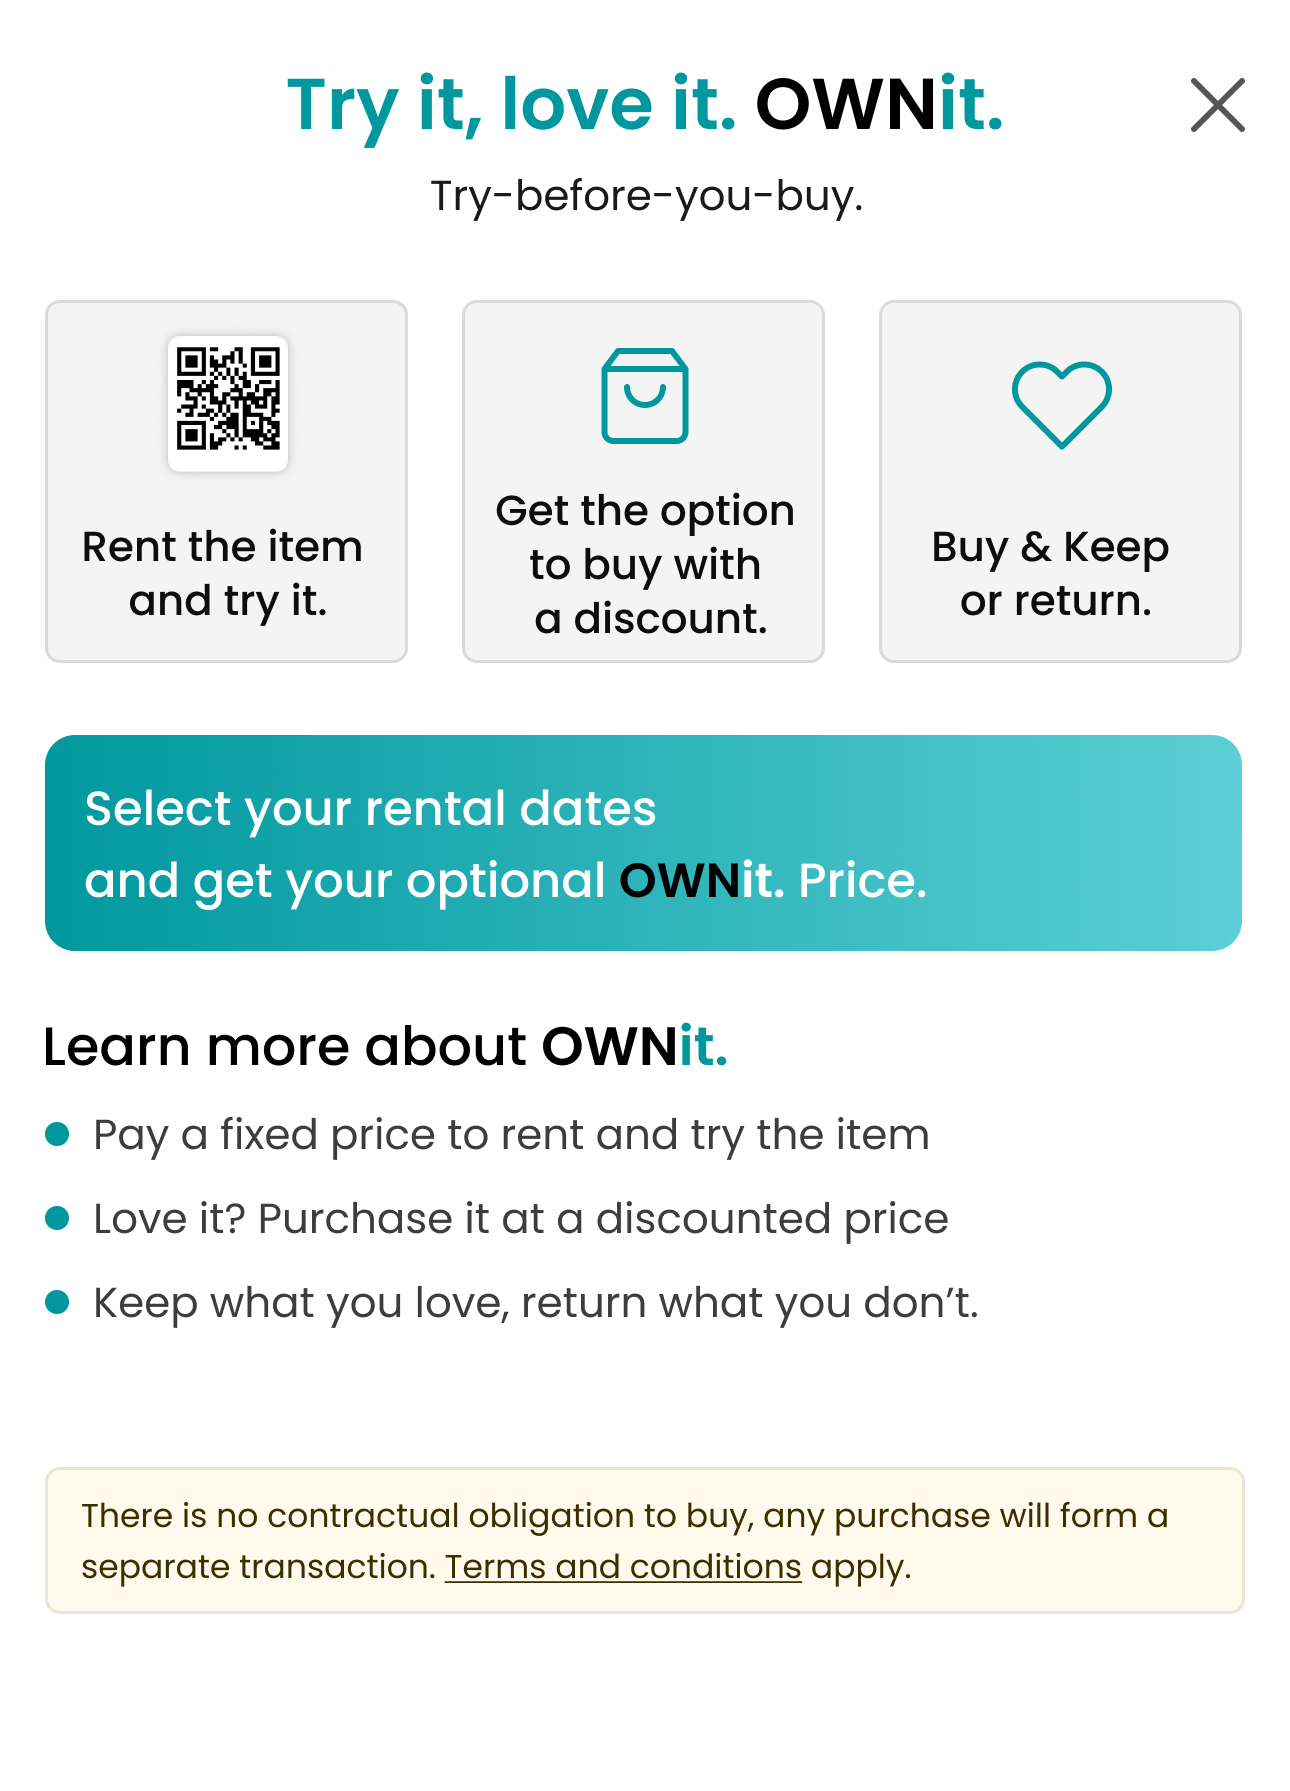This screenshot has height=1791, width=1290.
Task: Click Select your rental dates banner
Action: 643,842
